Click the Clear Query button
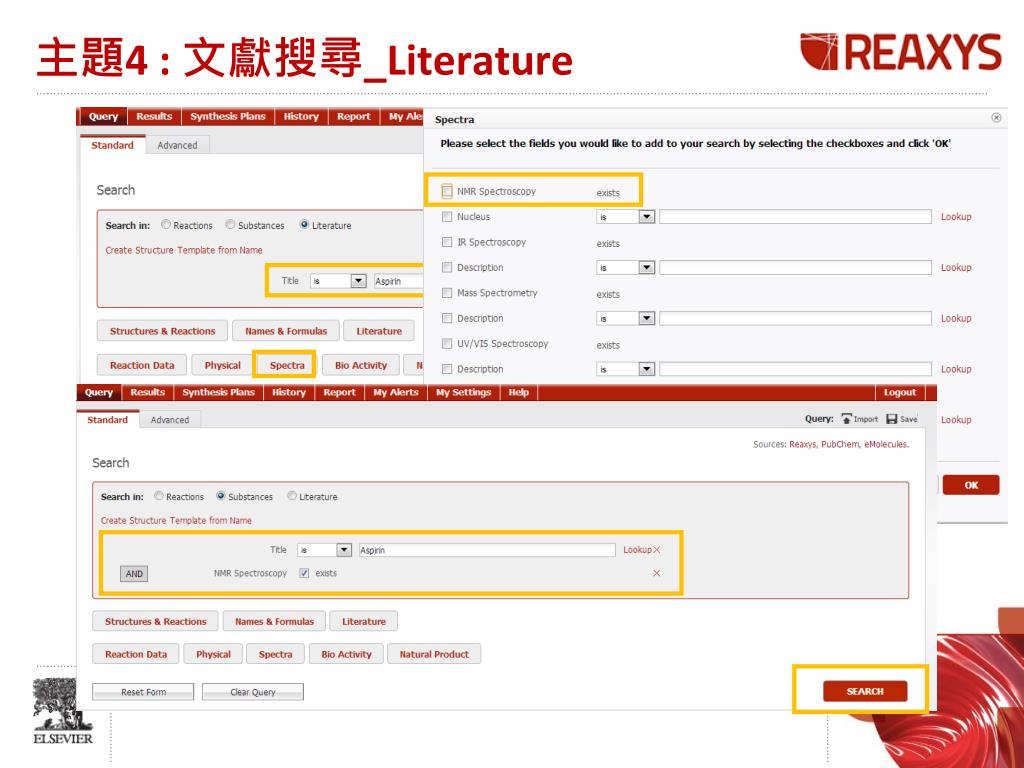1024x768 pixels. (x=253, y=692)
